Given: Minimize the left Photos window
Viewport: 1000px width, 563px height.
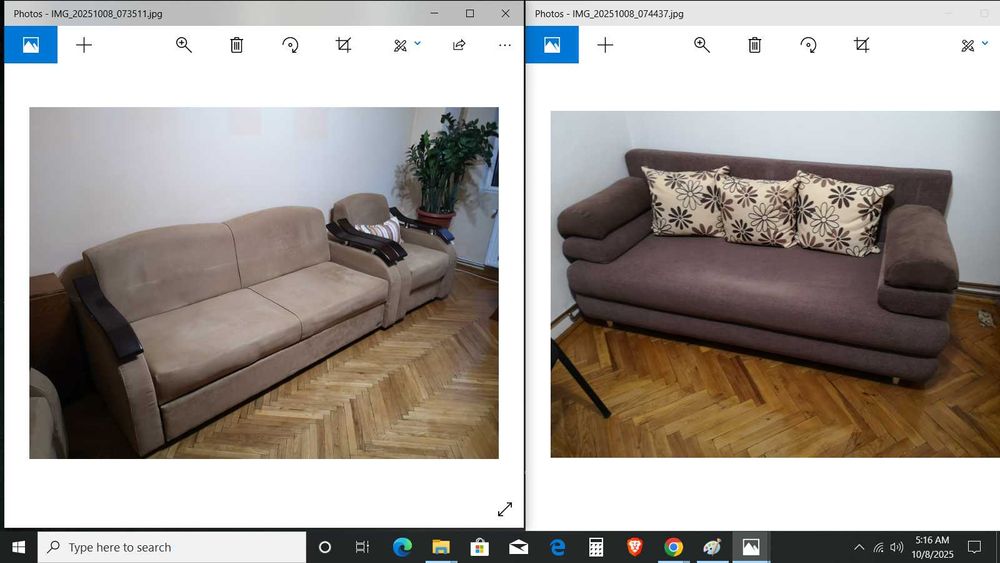Looking at the screenshot, I should pyautogui.click(x=434, y=13).
